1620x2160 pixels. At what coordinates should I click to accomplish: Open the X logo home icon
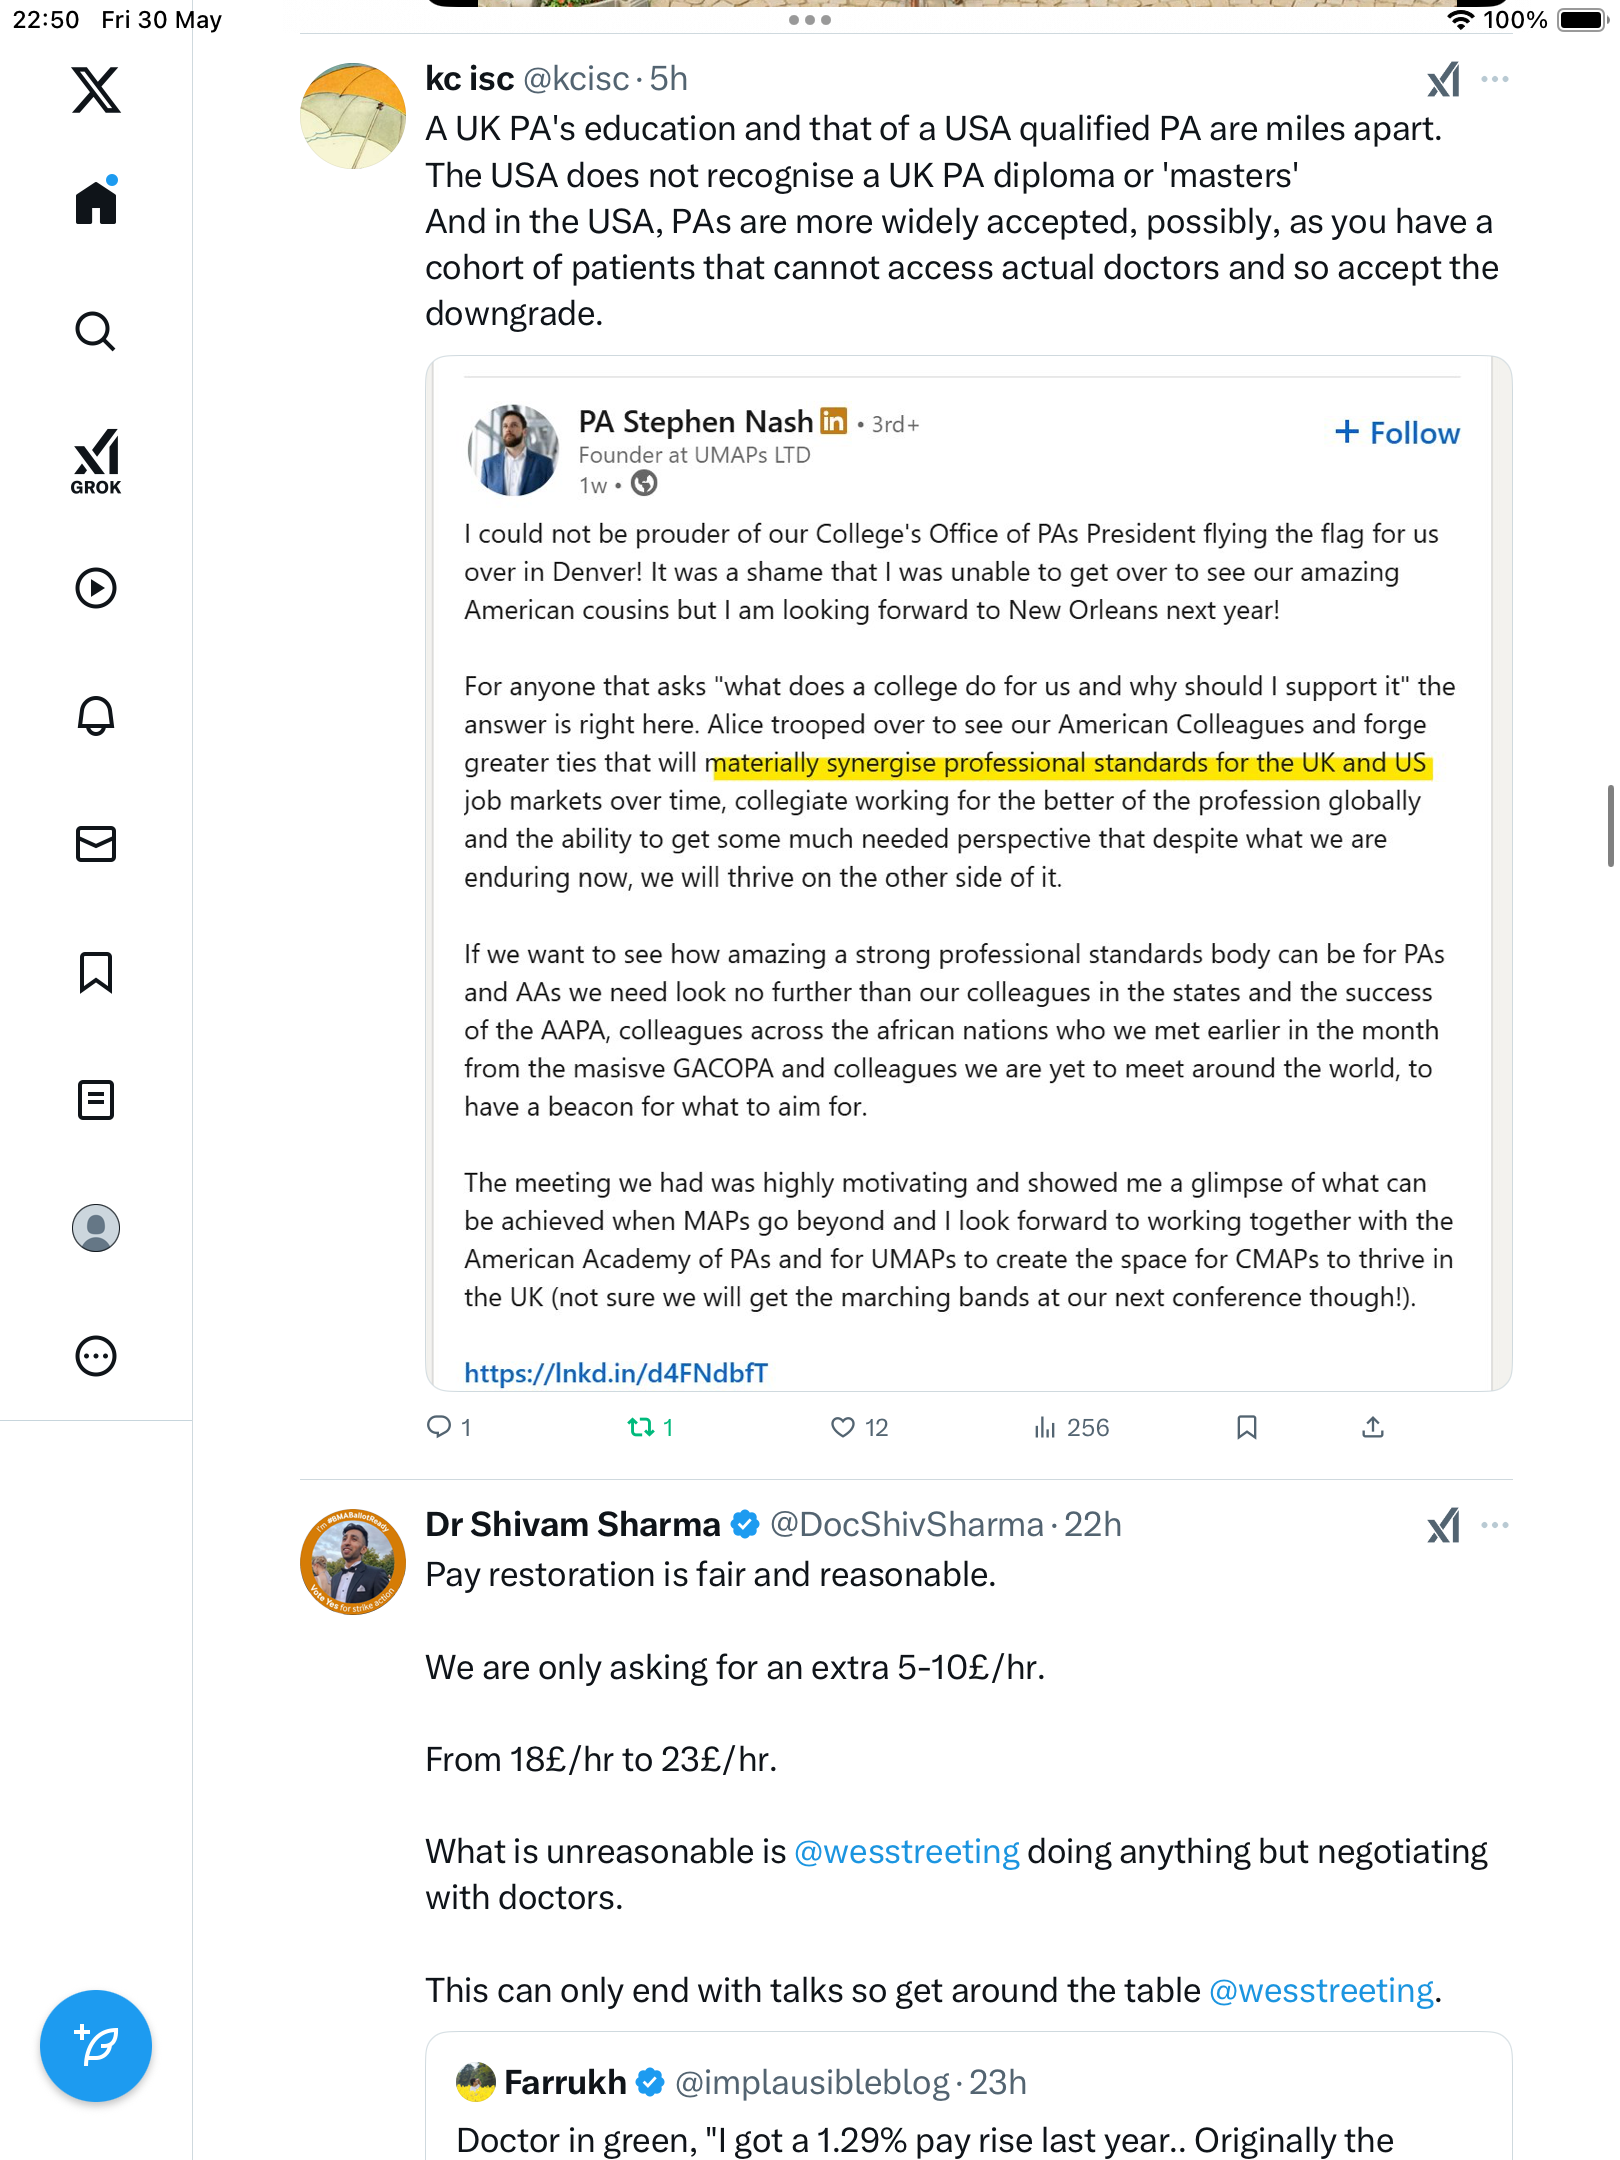(96, 90)
